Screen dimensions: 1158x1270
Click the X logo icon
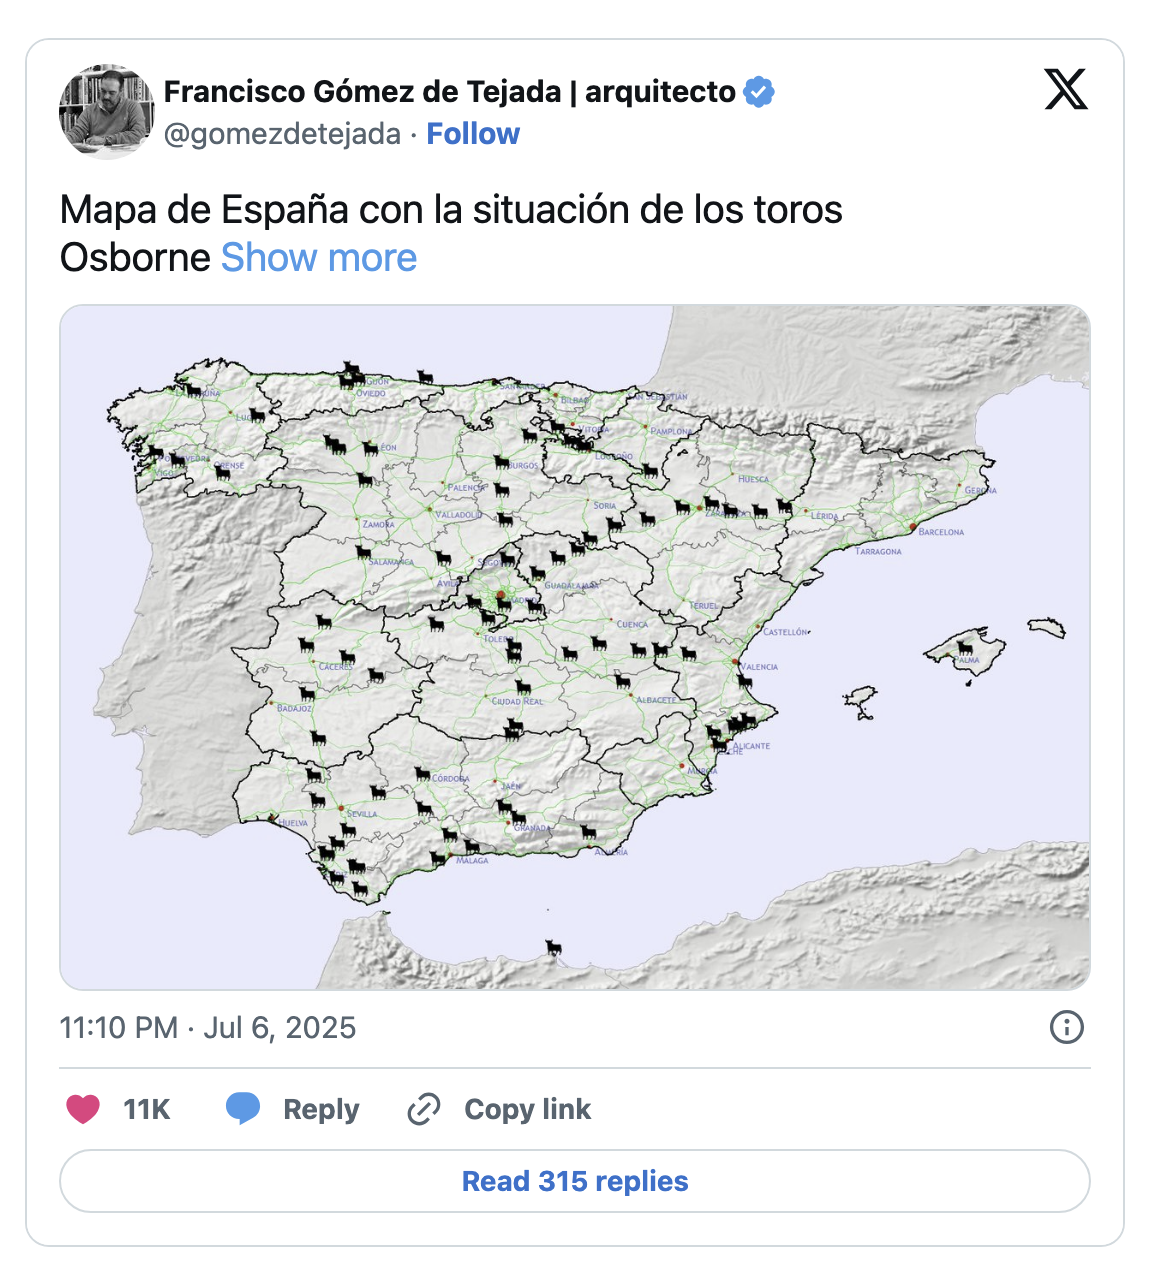point(1066,89)
